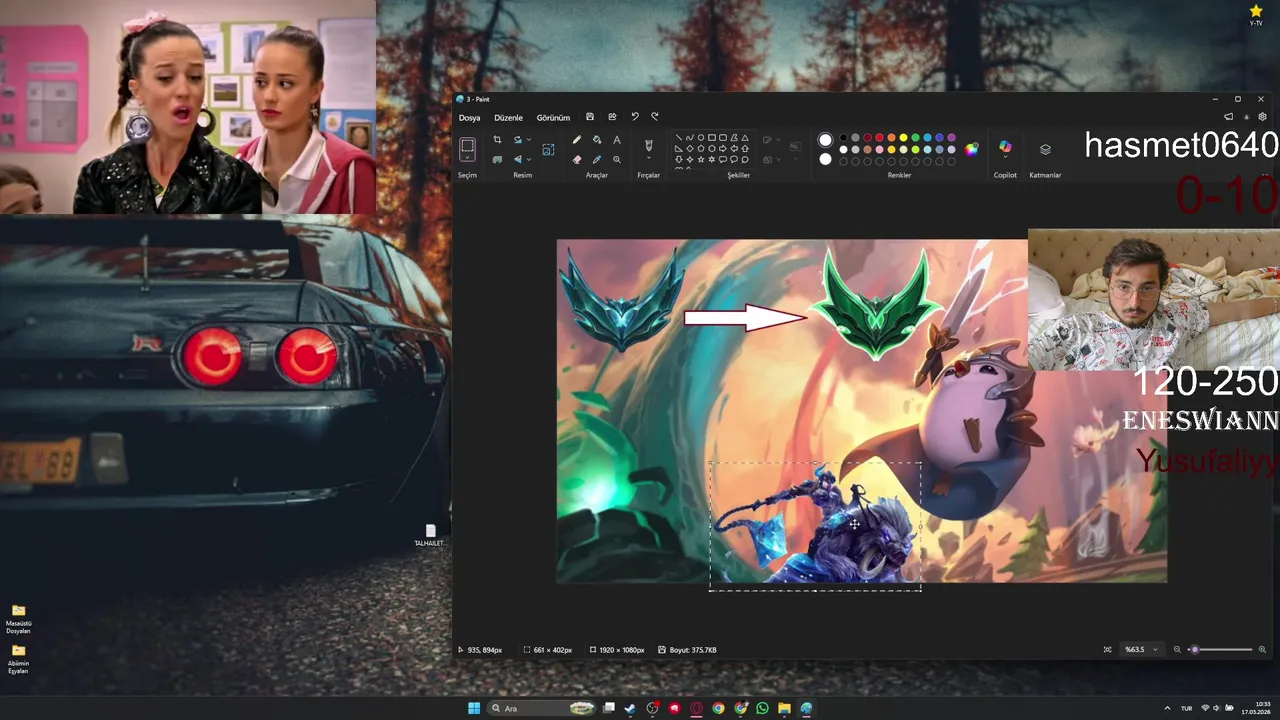Pick the black color swatch
1280x720 pixels.
tap(843, 137)
